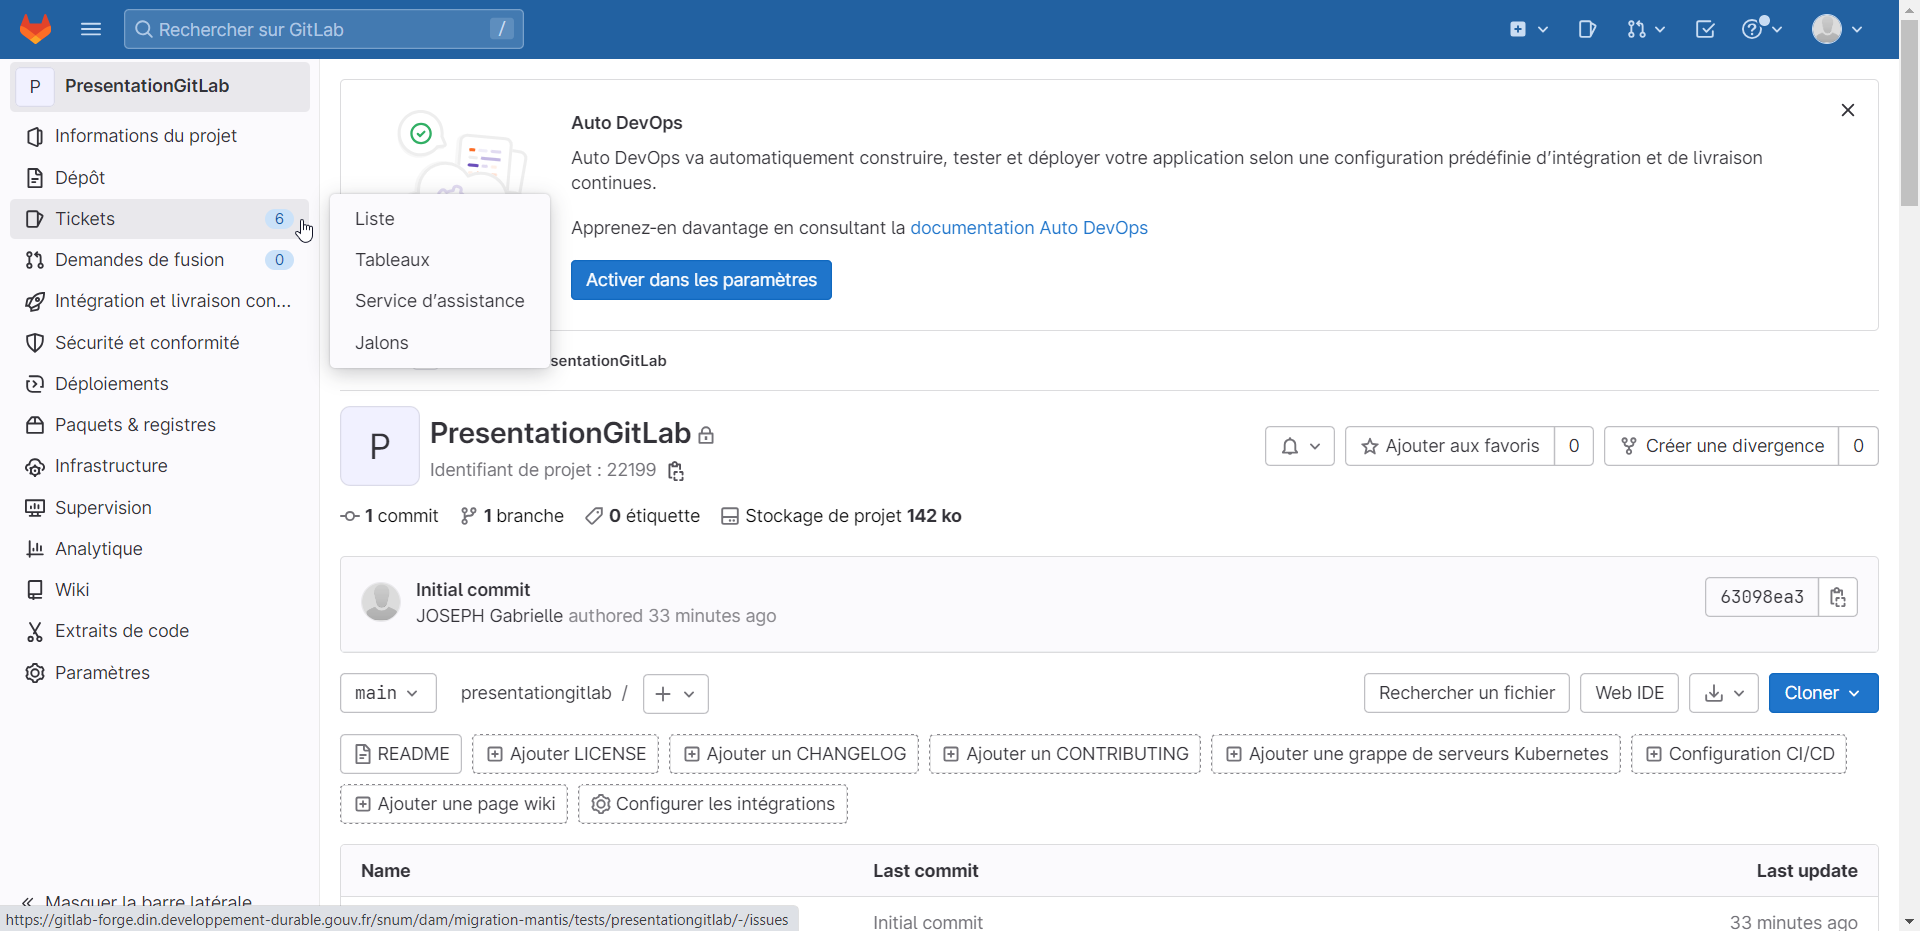Select Tableaux in the Tickets flyout menu

pyautogui.click(x=392, y=260)
